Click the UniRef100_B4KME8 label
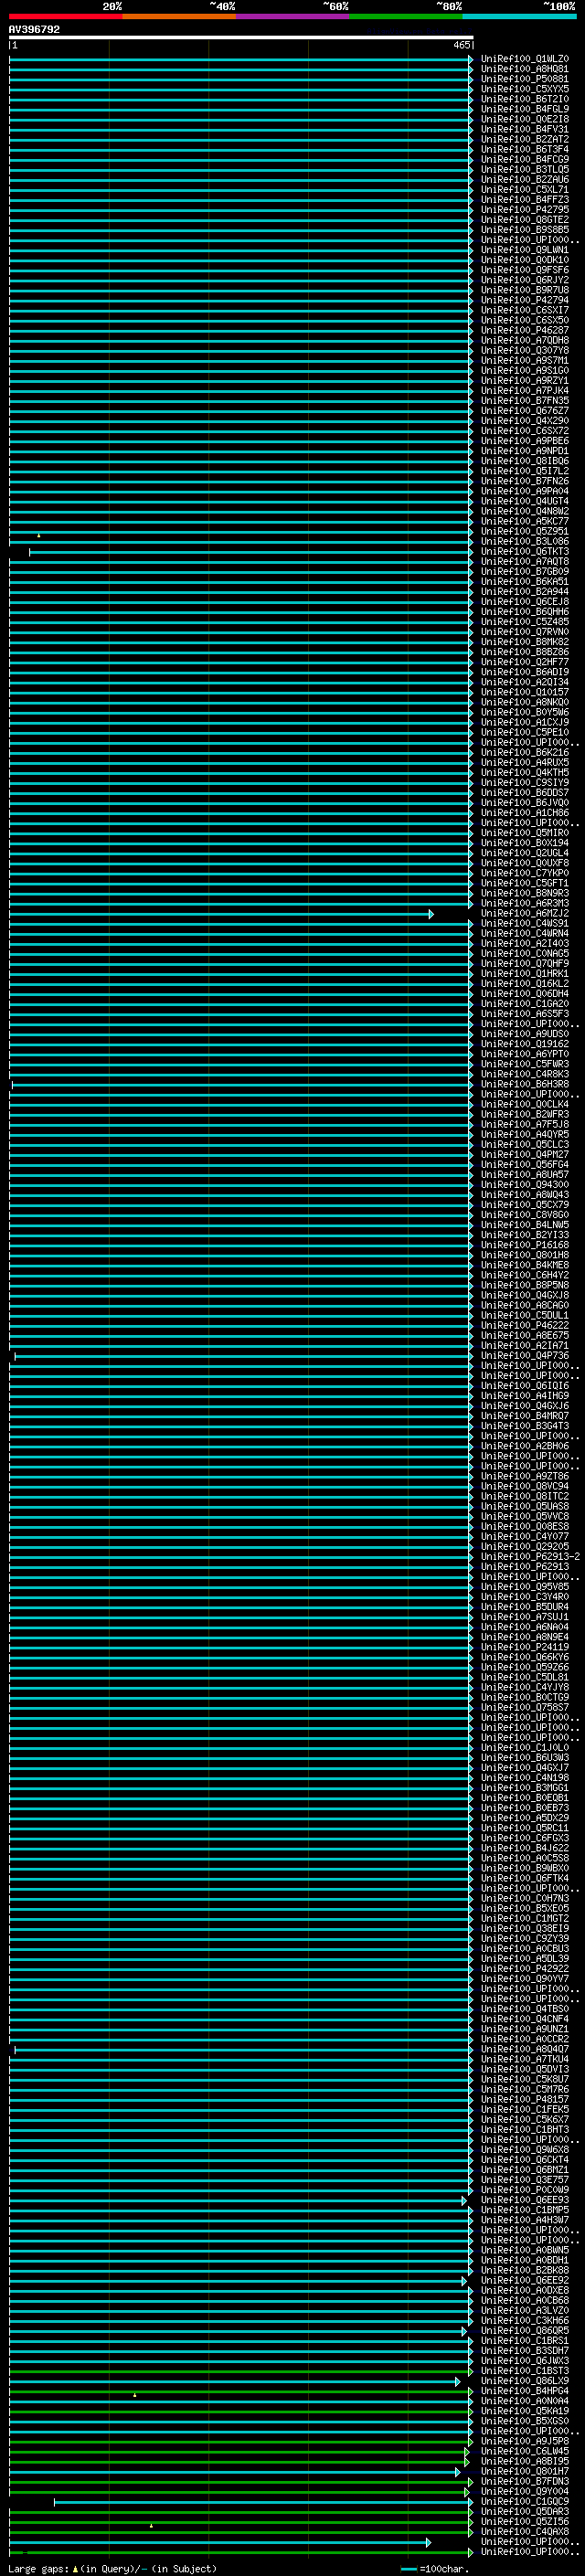The height and width of the screenshot is (2576, 585). [524, 1265]
